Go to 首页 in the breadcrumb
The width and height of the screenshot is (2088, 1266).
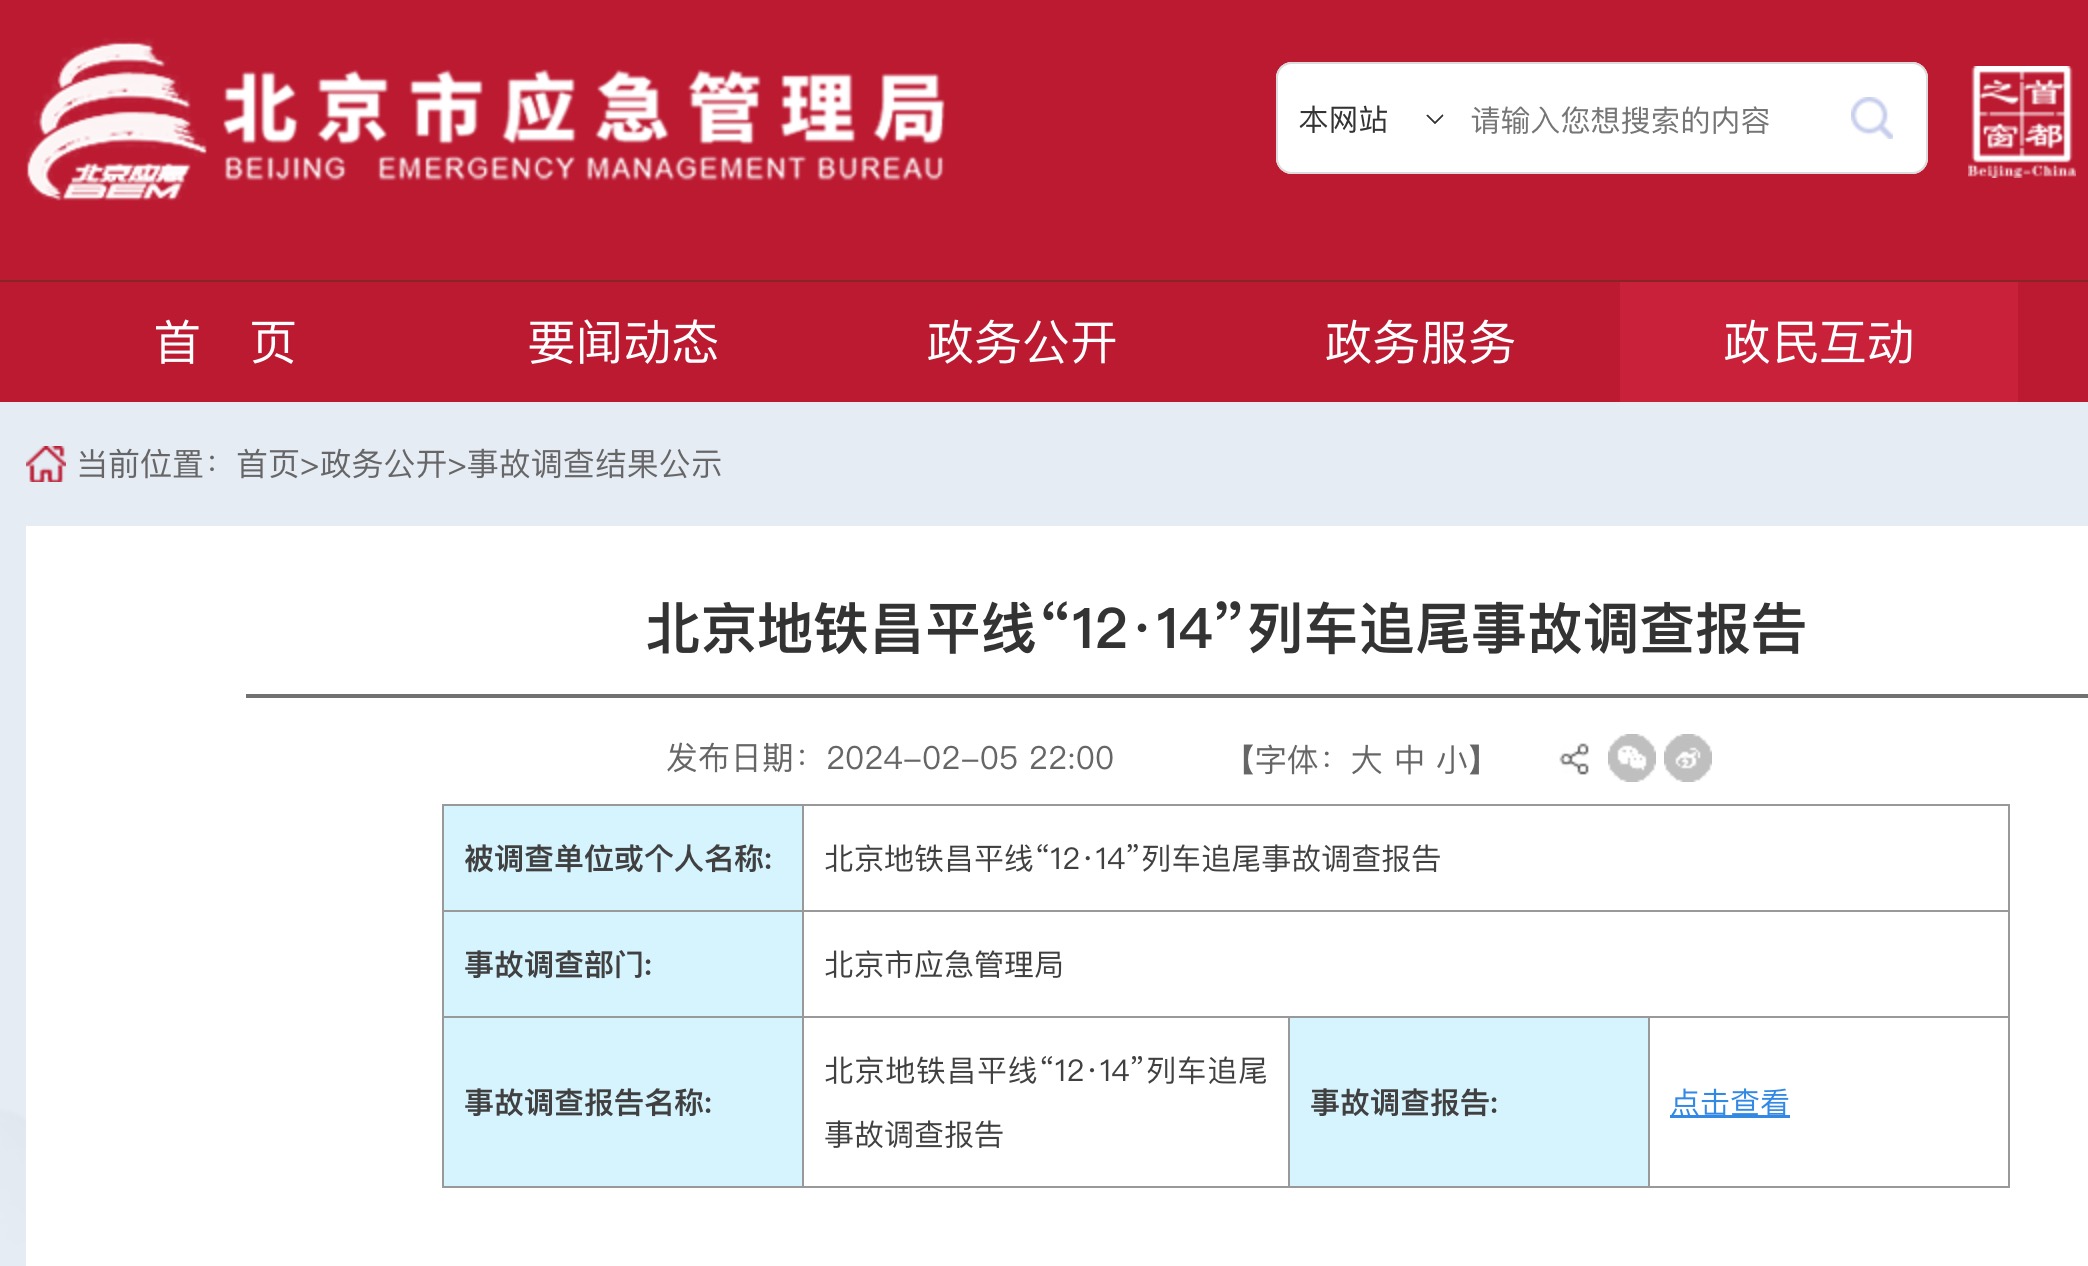267,464
